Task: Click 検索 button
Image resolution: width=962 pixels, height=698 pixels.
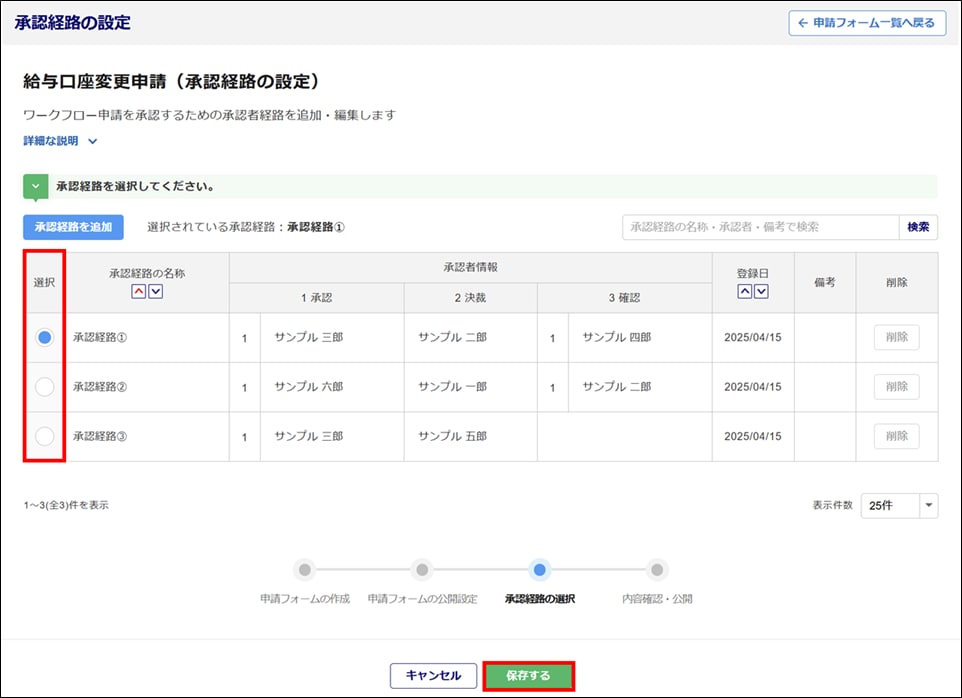Action: (918, 227)
